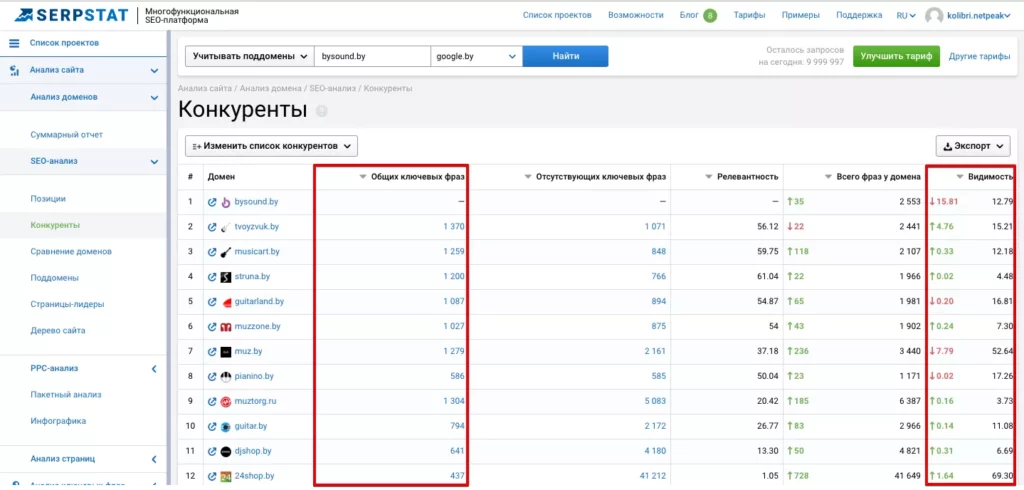Viewport: 1024px width, 490px height.
Task: Open the google.by search engine dropdown
Action: coord(476,56)
